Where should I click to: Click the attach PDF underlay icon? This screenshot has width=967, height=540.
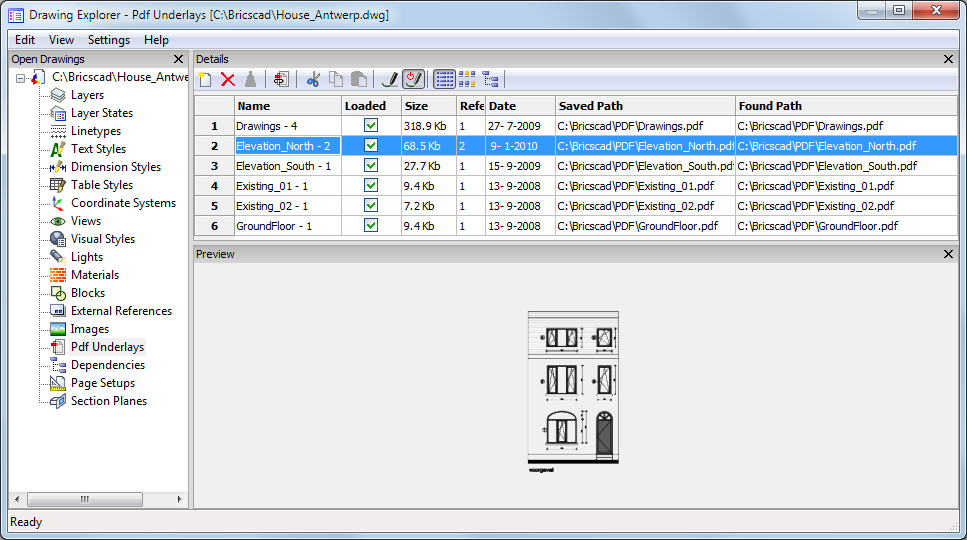pos(281,80)
